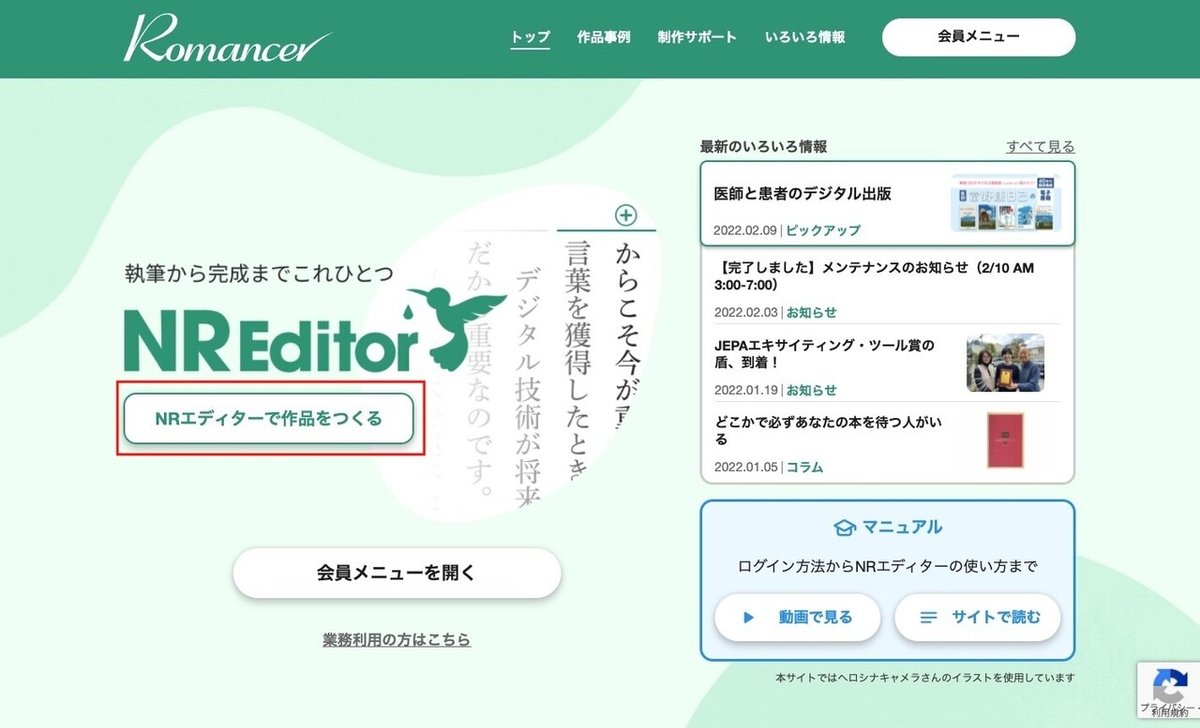Click the date text 2022.02.09
The image size is (1200, 728).
745,230
